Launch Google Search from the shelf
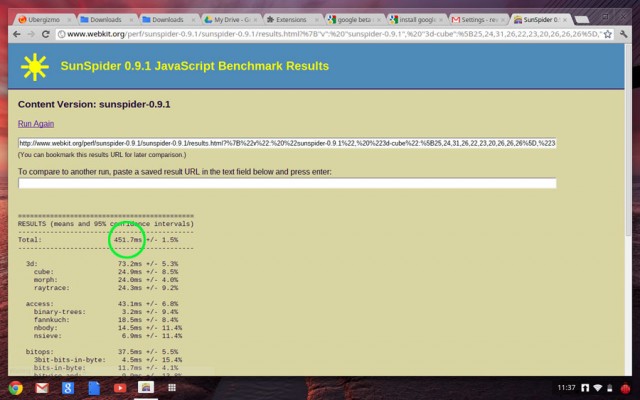640x400 pixels. tap(68, 387)
